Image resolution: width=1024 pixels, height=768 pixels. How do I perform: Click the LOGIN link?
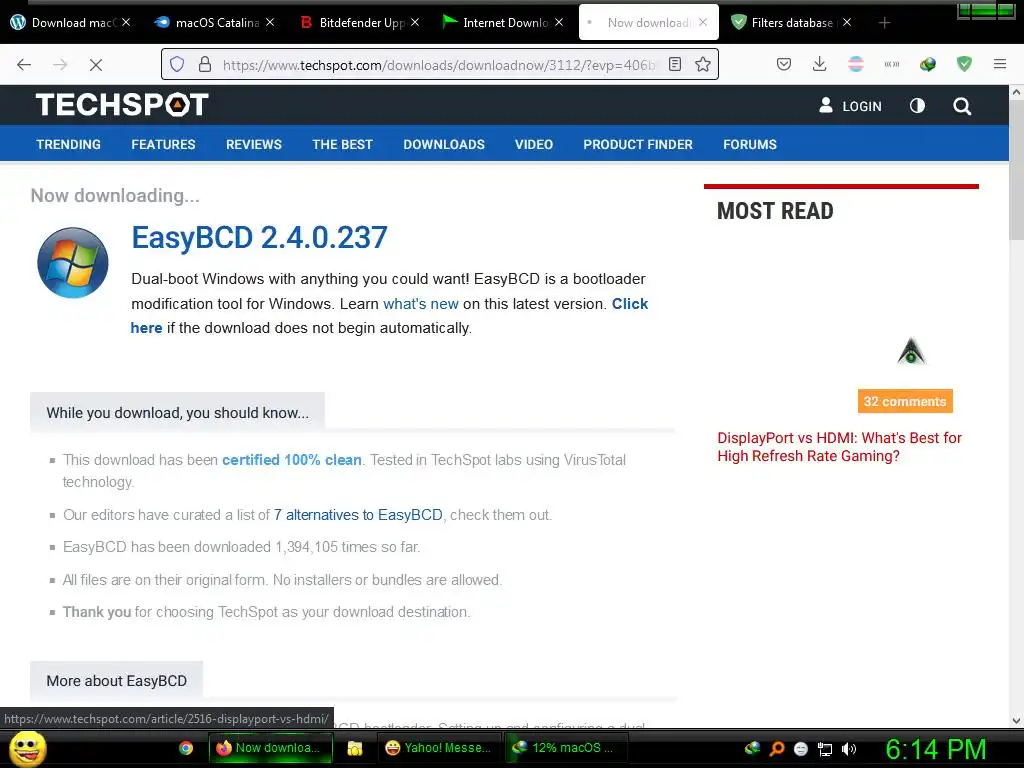pyautogui.click(x=850, y=106)
